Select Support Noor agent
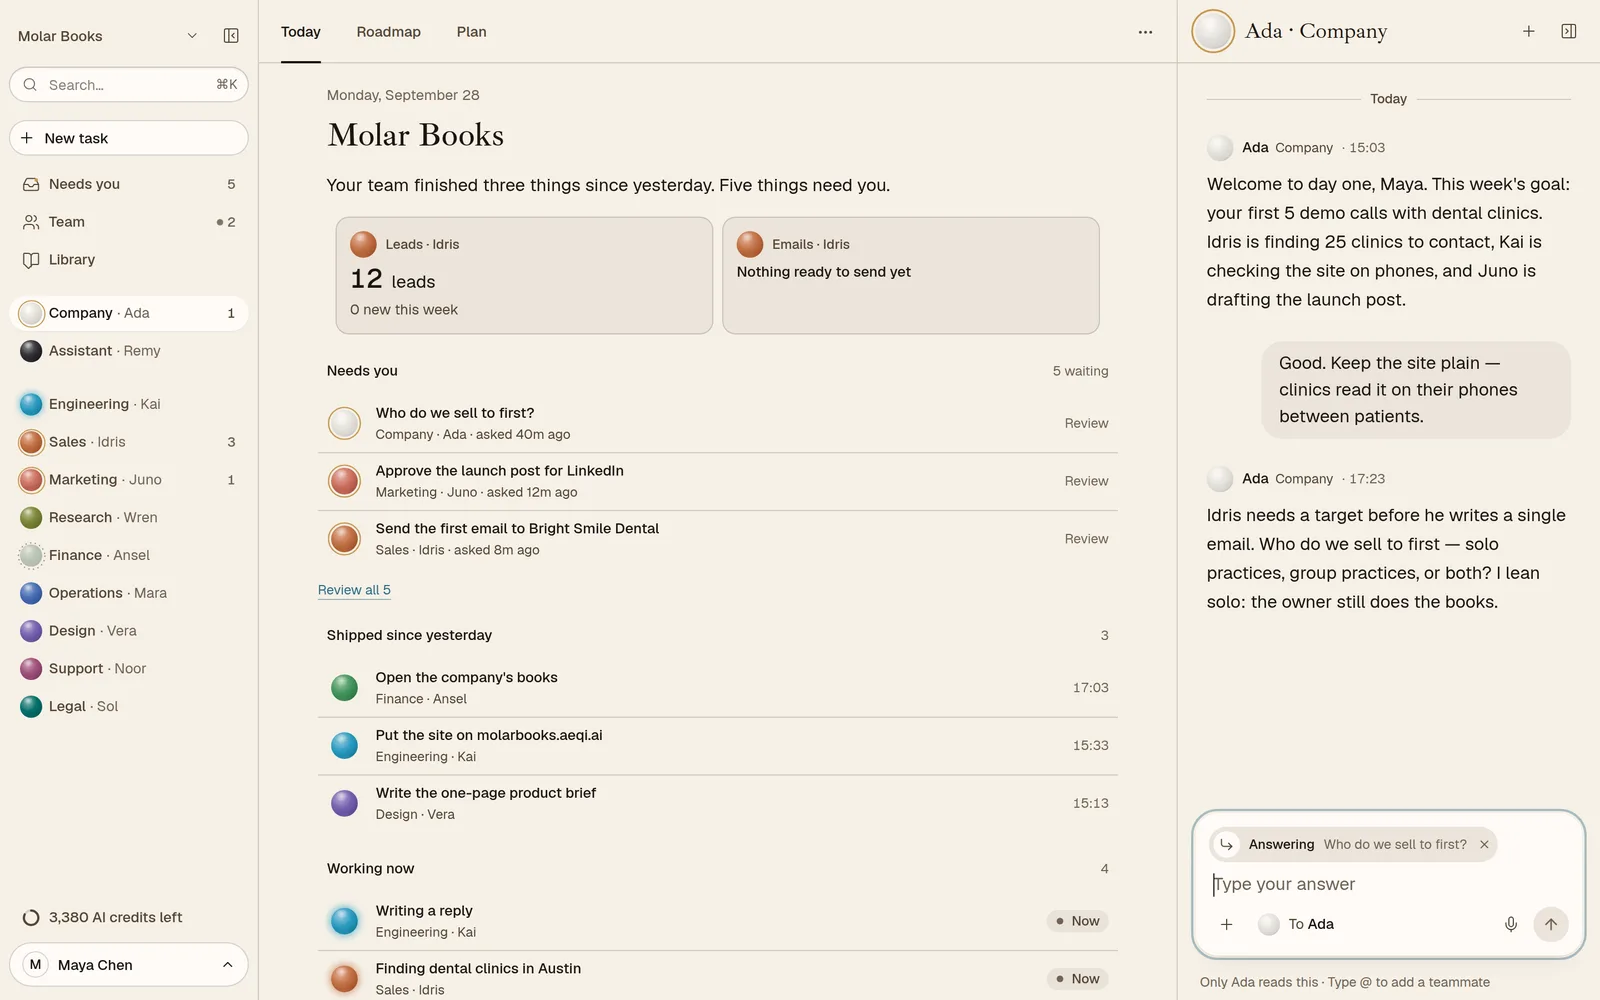 tap(129, 668)
